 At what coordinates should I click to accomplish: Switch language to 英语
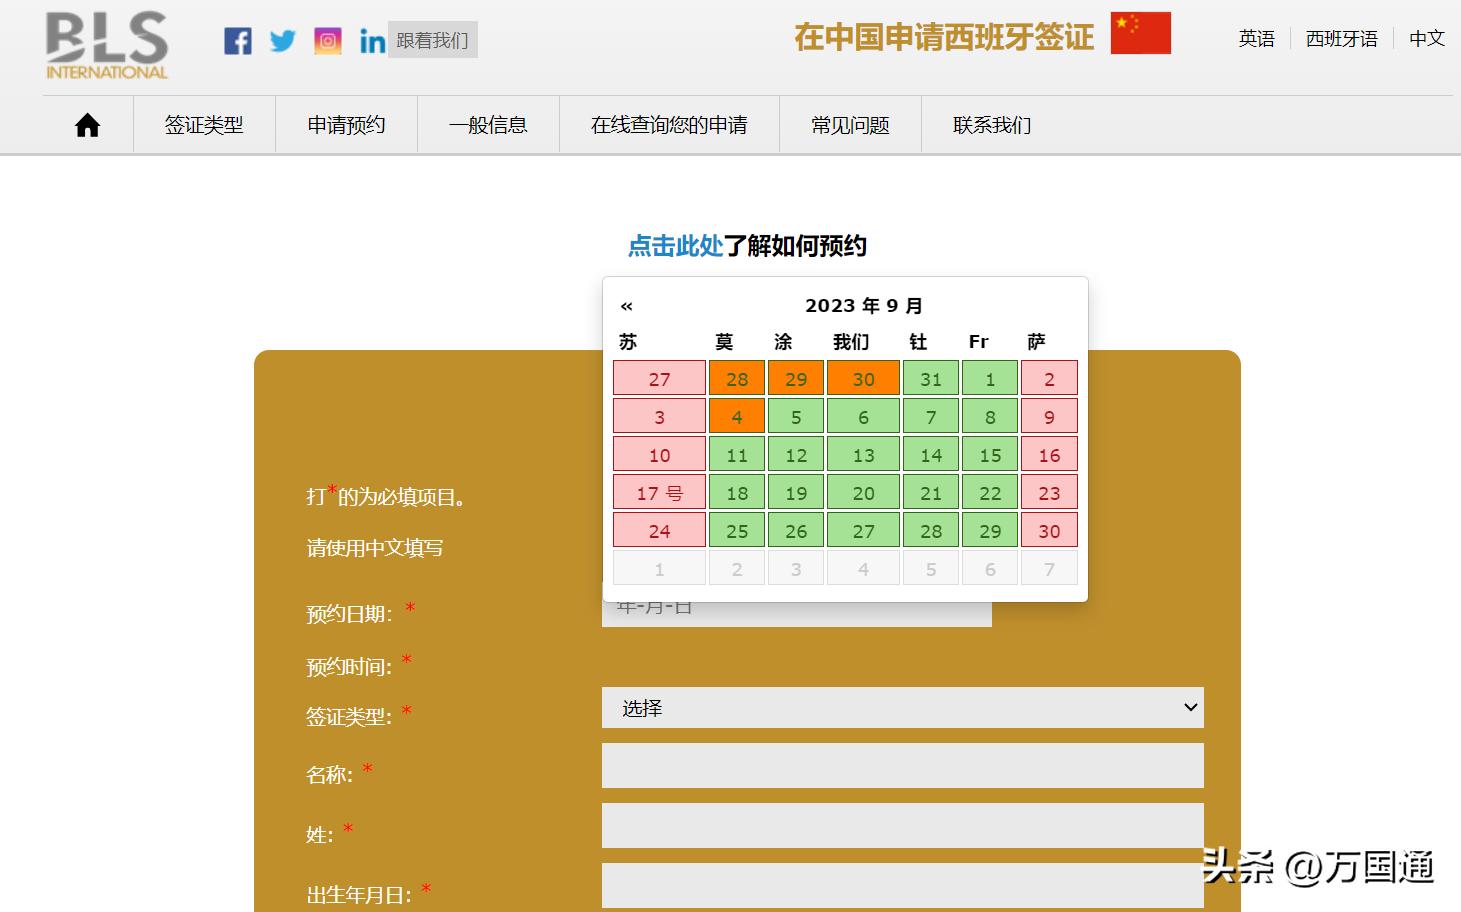tap(1256, 38)
